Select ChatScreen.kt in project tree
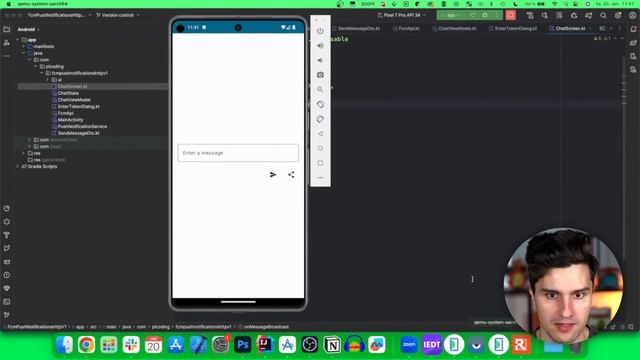 pyautogui.click(x=69, y=87)
